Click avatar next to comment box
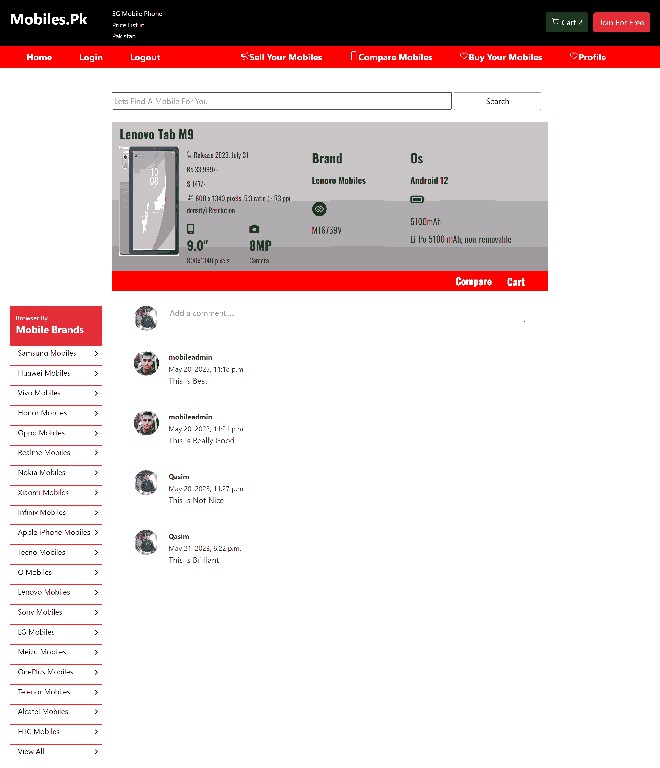This screenshot has width=660, height=768. [146, 318]
